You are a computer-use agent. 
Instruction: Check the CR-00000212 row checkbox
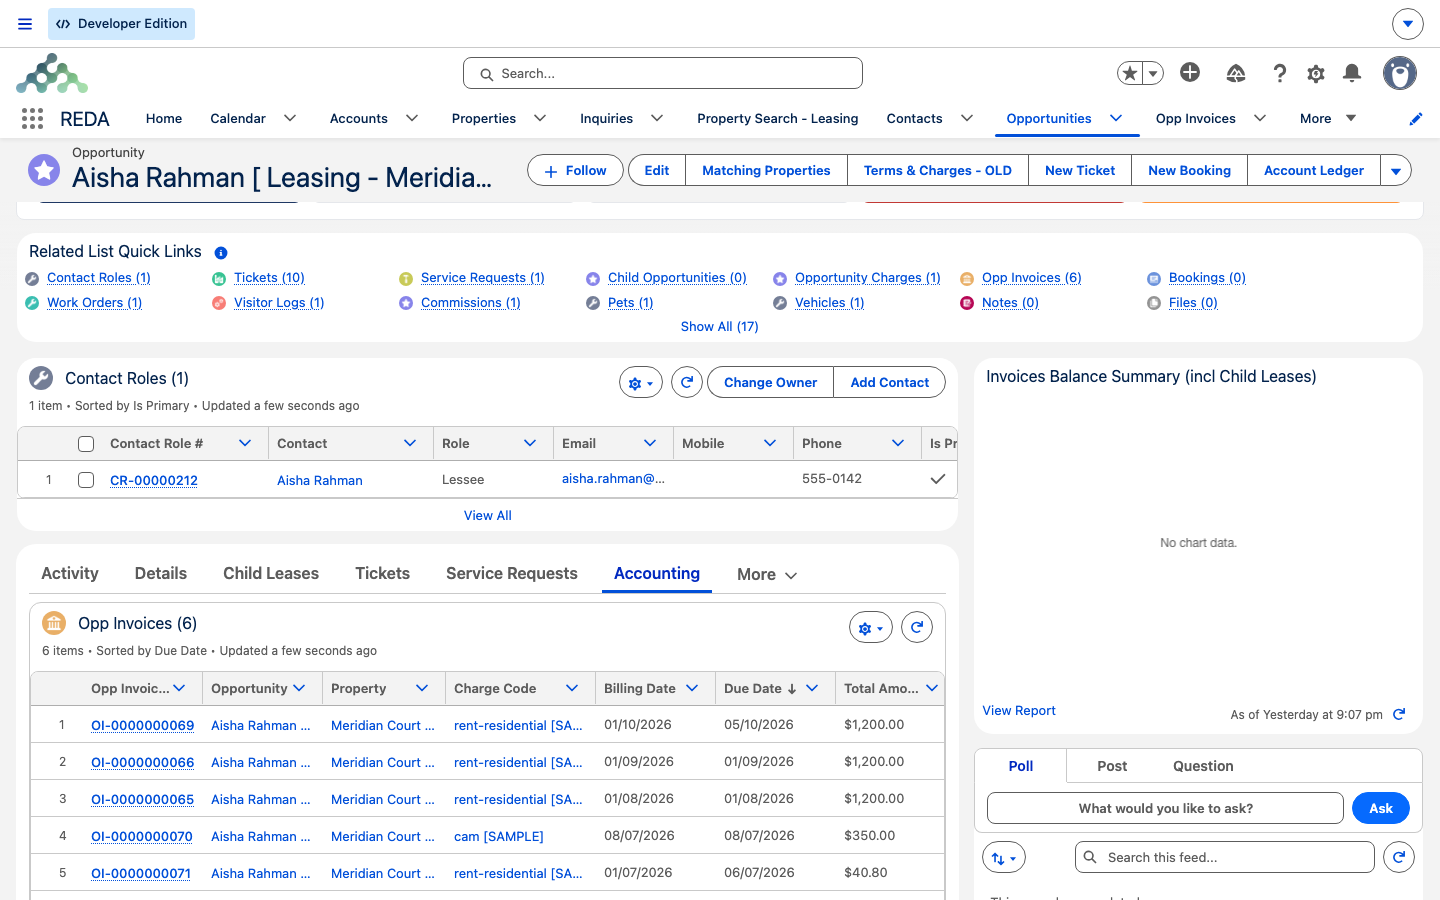[x=86, y=480]
